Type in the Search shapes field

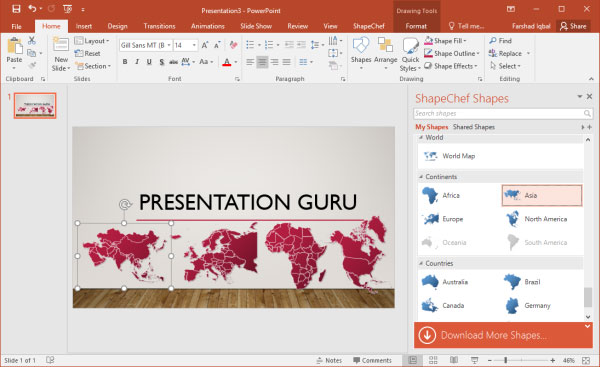pyautogui.click(x=502, y=113)
